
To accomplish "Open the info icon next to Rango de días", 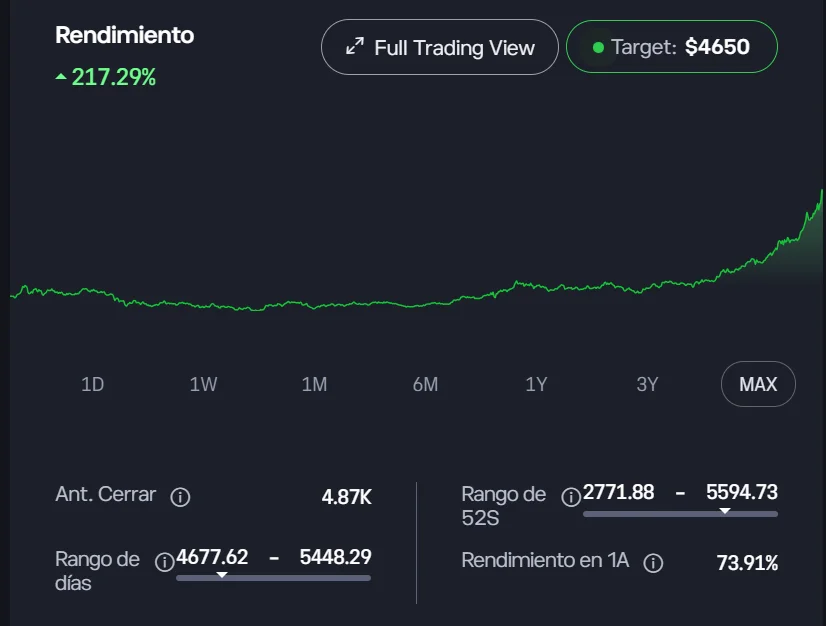I will (164, 561).
